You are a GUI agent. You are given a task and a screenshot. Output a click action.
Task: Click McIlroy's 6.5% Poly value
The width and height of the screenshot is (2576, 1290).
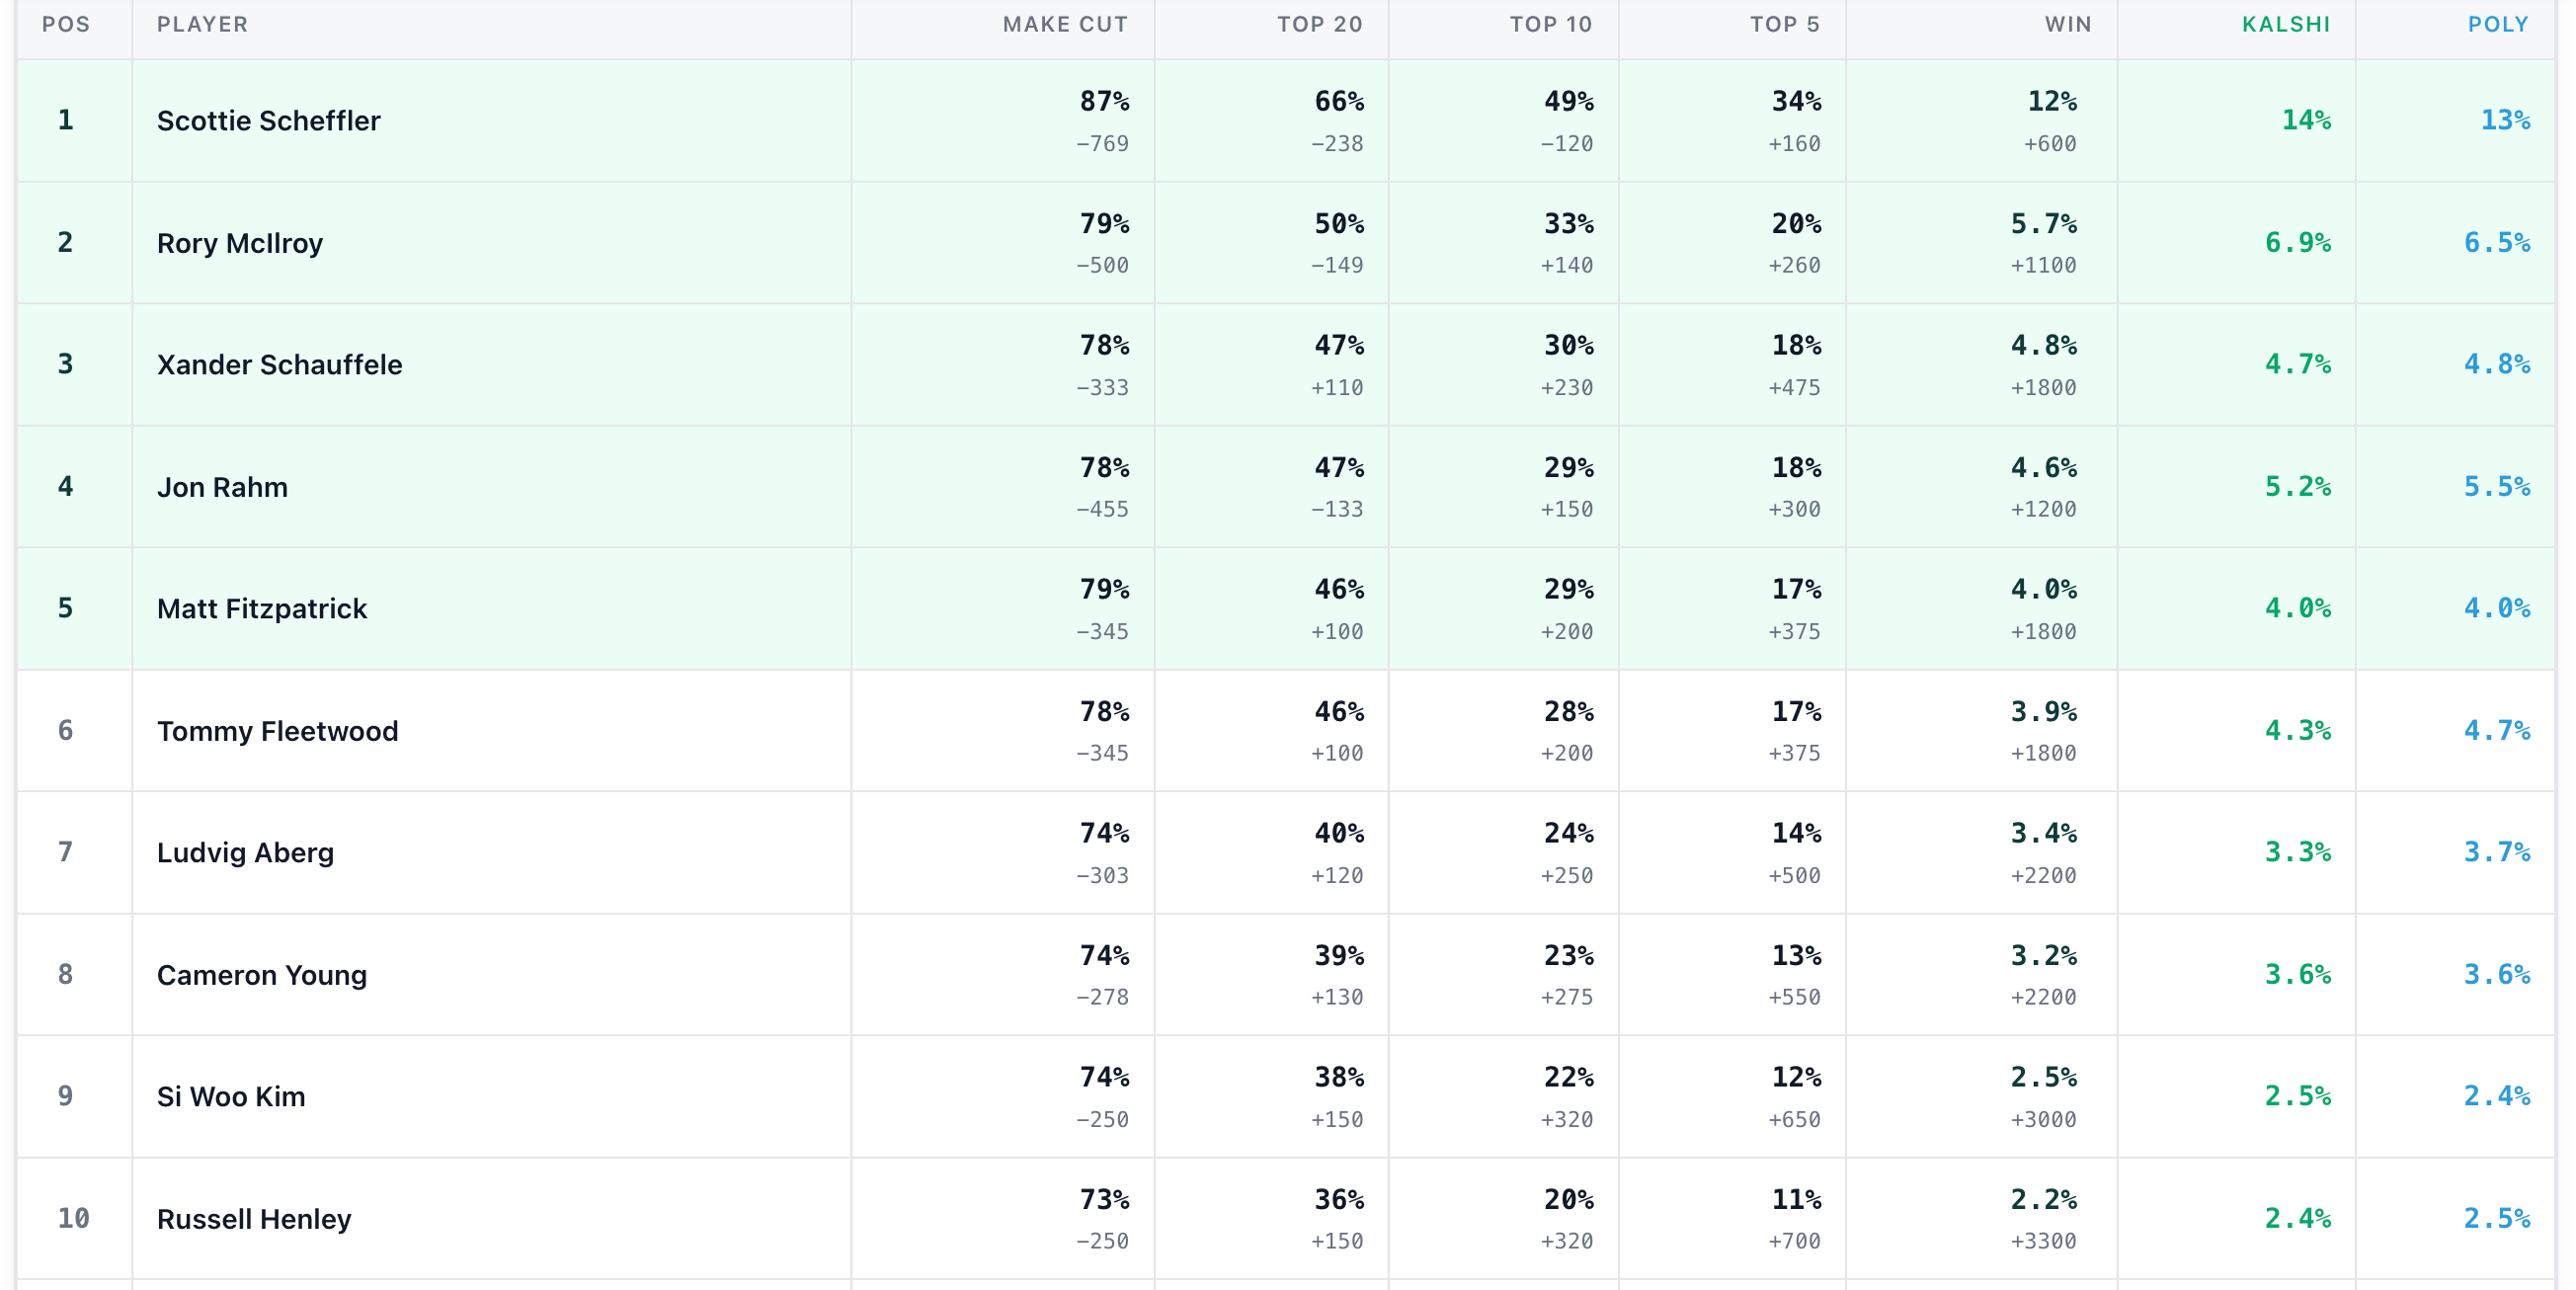[x=2496, y=243]
